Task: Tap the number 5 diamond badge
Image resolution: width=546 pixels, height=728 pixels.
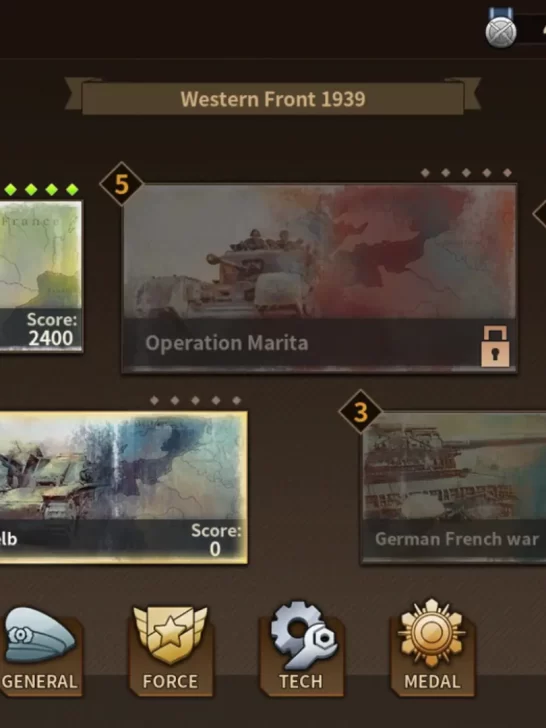Action: [x=121, y=184]
